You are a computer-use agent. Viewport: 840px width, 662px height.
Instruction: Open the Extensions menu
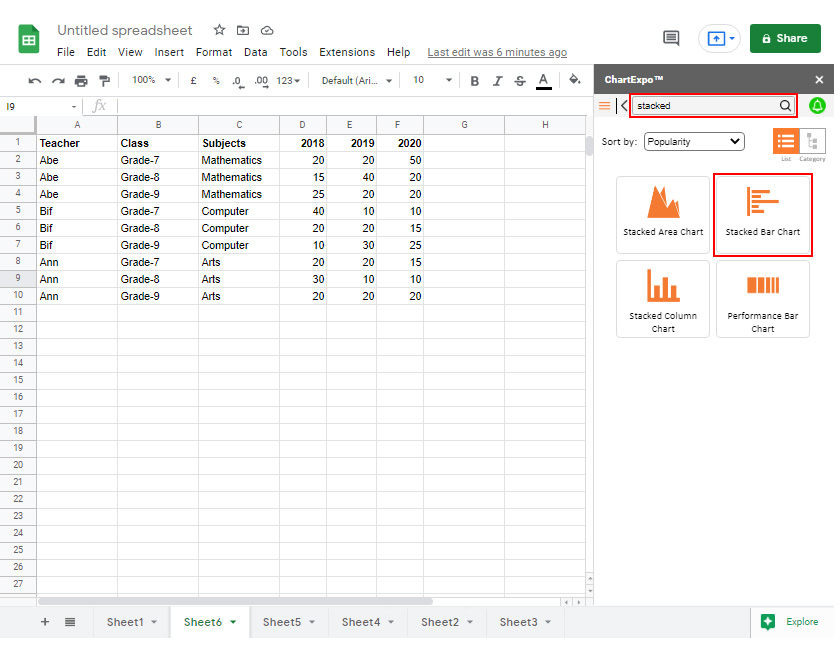coord(347,52)
